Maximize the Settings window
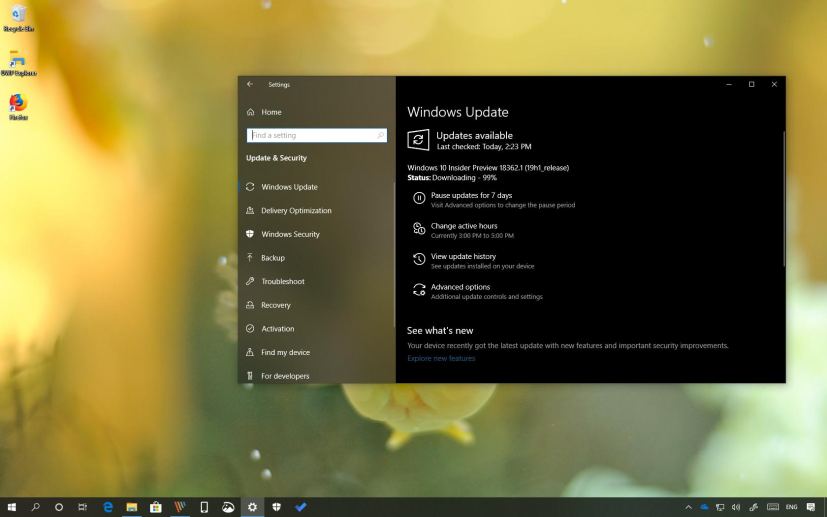This screenshot has height=517, width=827. 752,84
